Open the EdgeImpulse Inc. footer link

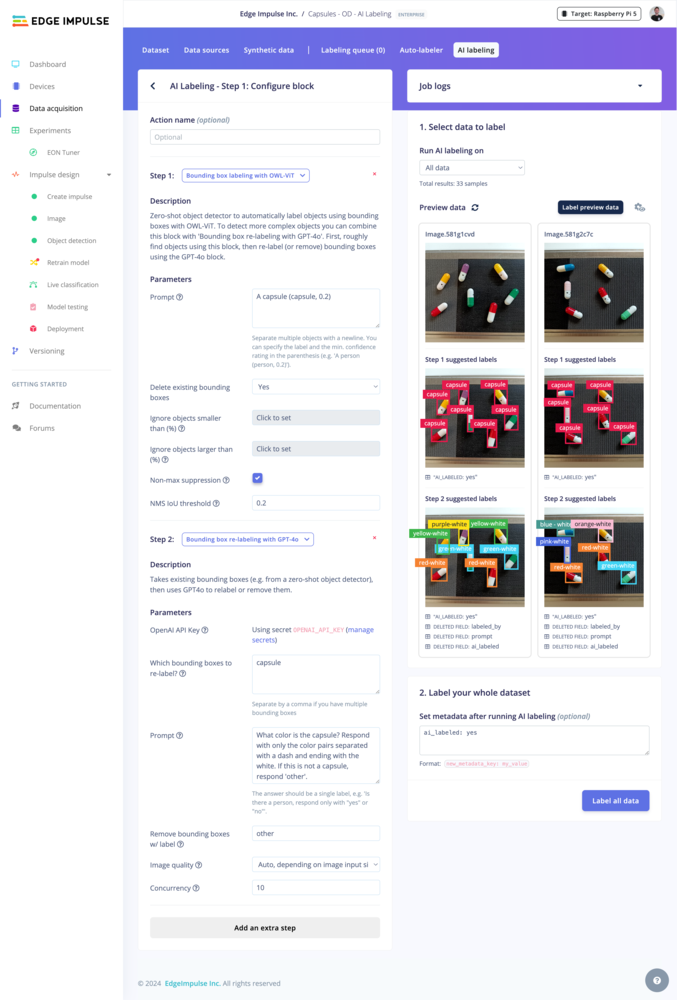pos(194,983)
